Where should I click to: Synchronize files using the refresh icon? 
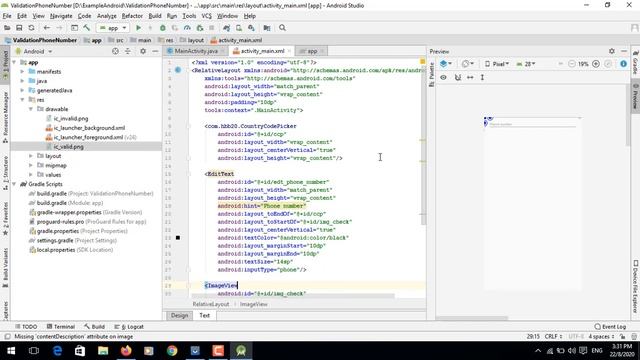pyautogui.click(x=31, y=28)
